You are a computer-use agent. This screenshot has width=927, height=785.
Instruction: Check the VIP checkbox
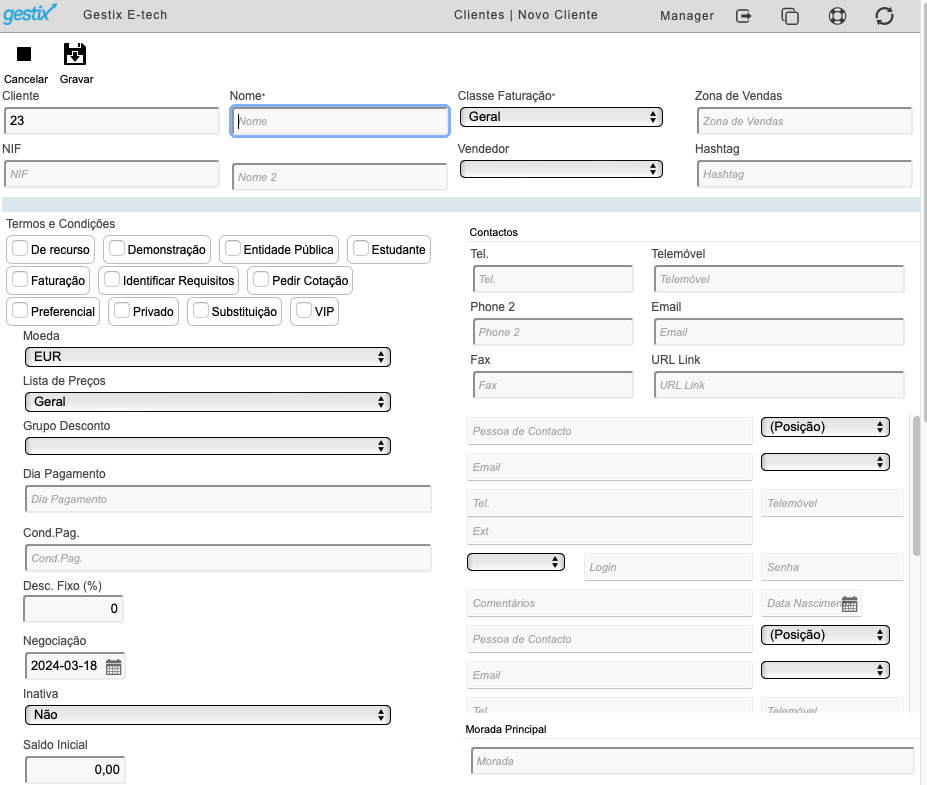(304, 310)
